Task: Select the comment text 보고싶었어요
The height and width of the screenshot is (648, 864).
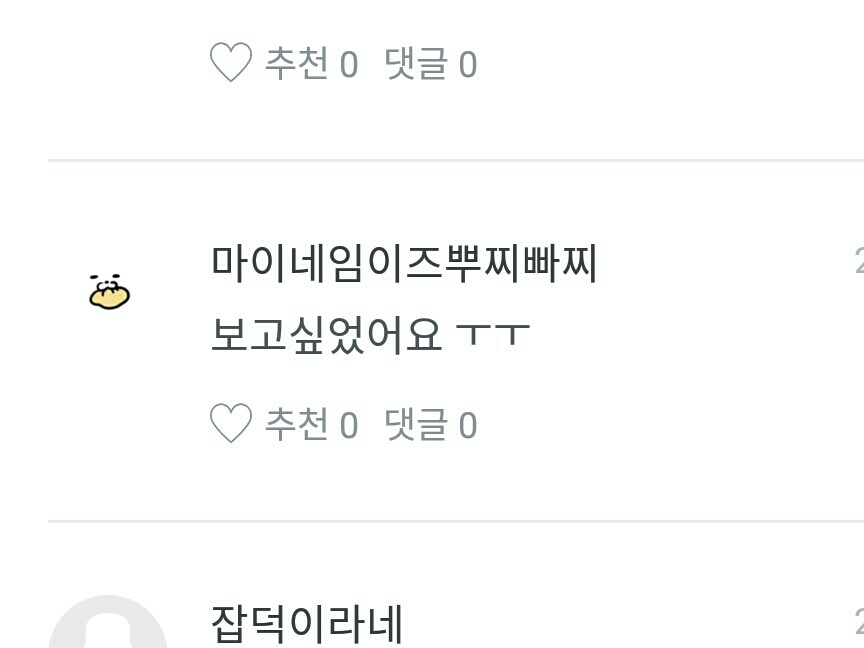Action: tap(326, 334)
